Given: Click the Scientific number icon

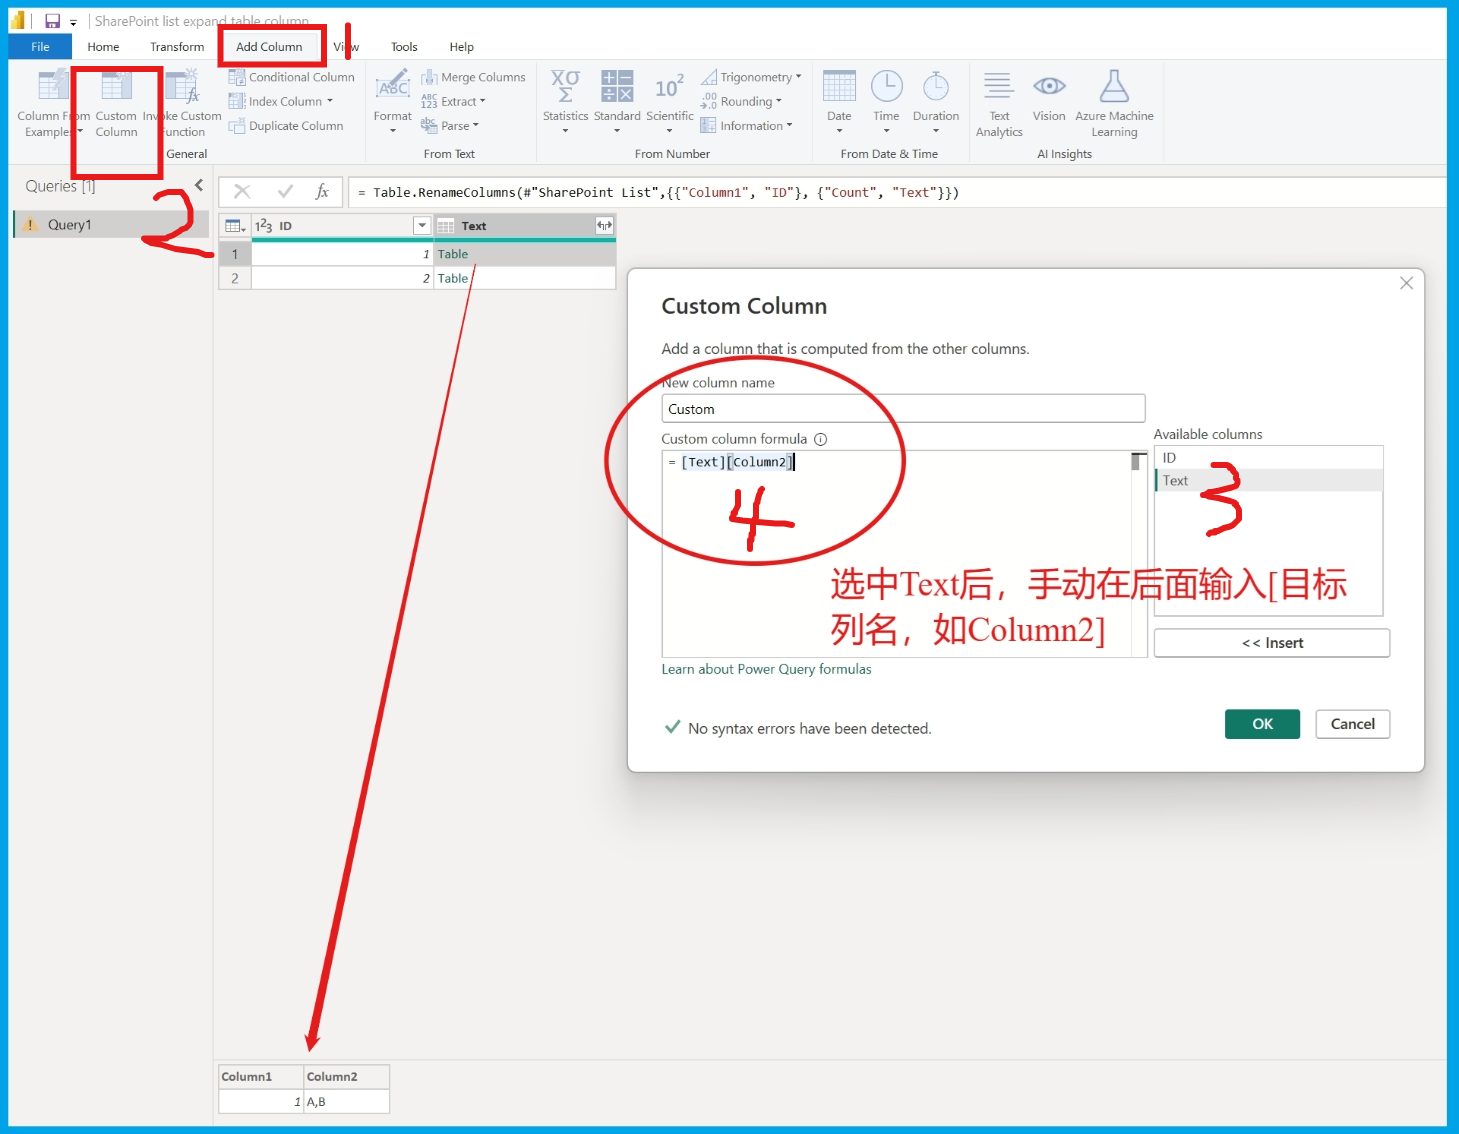Looking at the screenshot, I should (x=669, y=88).
